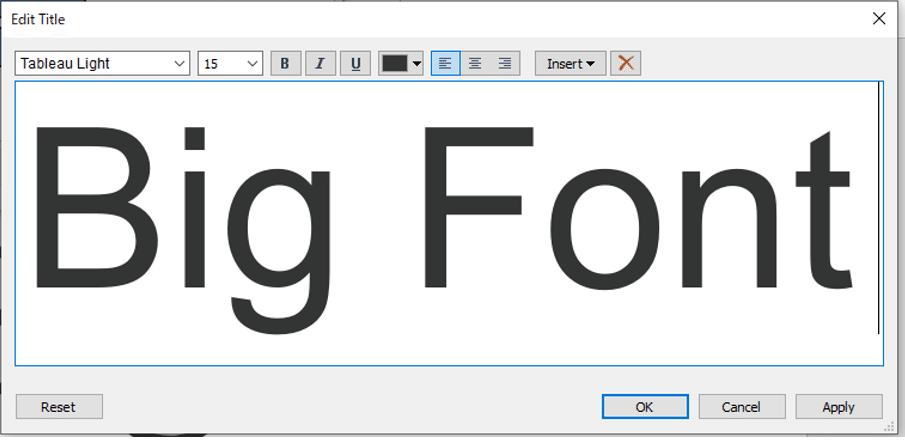This screenshot has width=905, height=442.
Task: Click the Reset button
Action: [x=59, y=407]
